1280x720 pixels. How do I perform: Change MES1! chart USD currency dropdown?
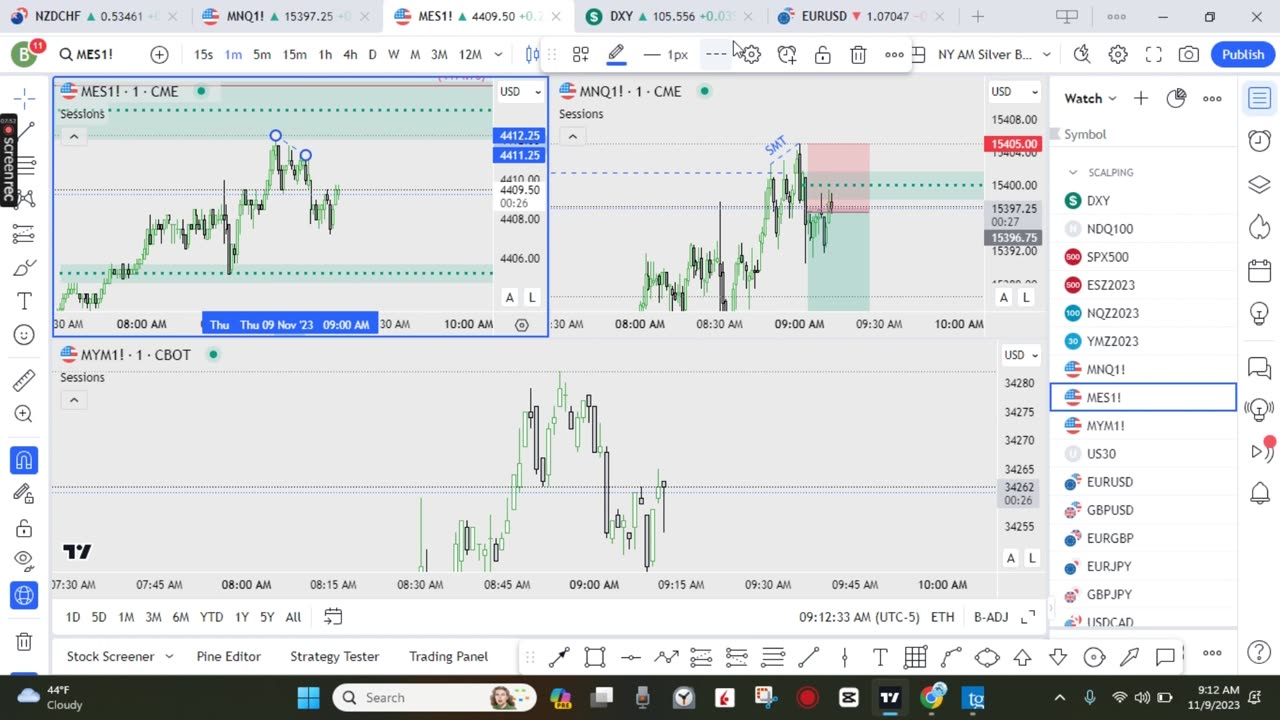[x=520, y=92]
